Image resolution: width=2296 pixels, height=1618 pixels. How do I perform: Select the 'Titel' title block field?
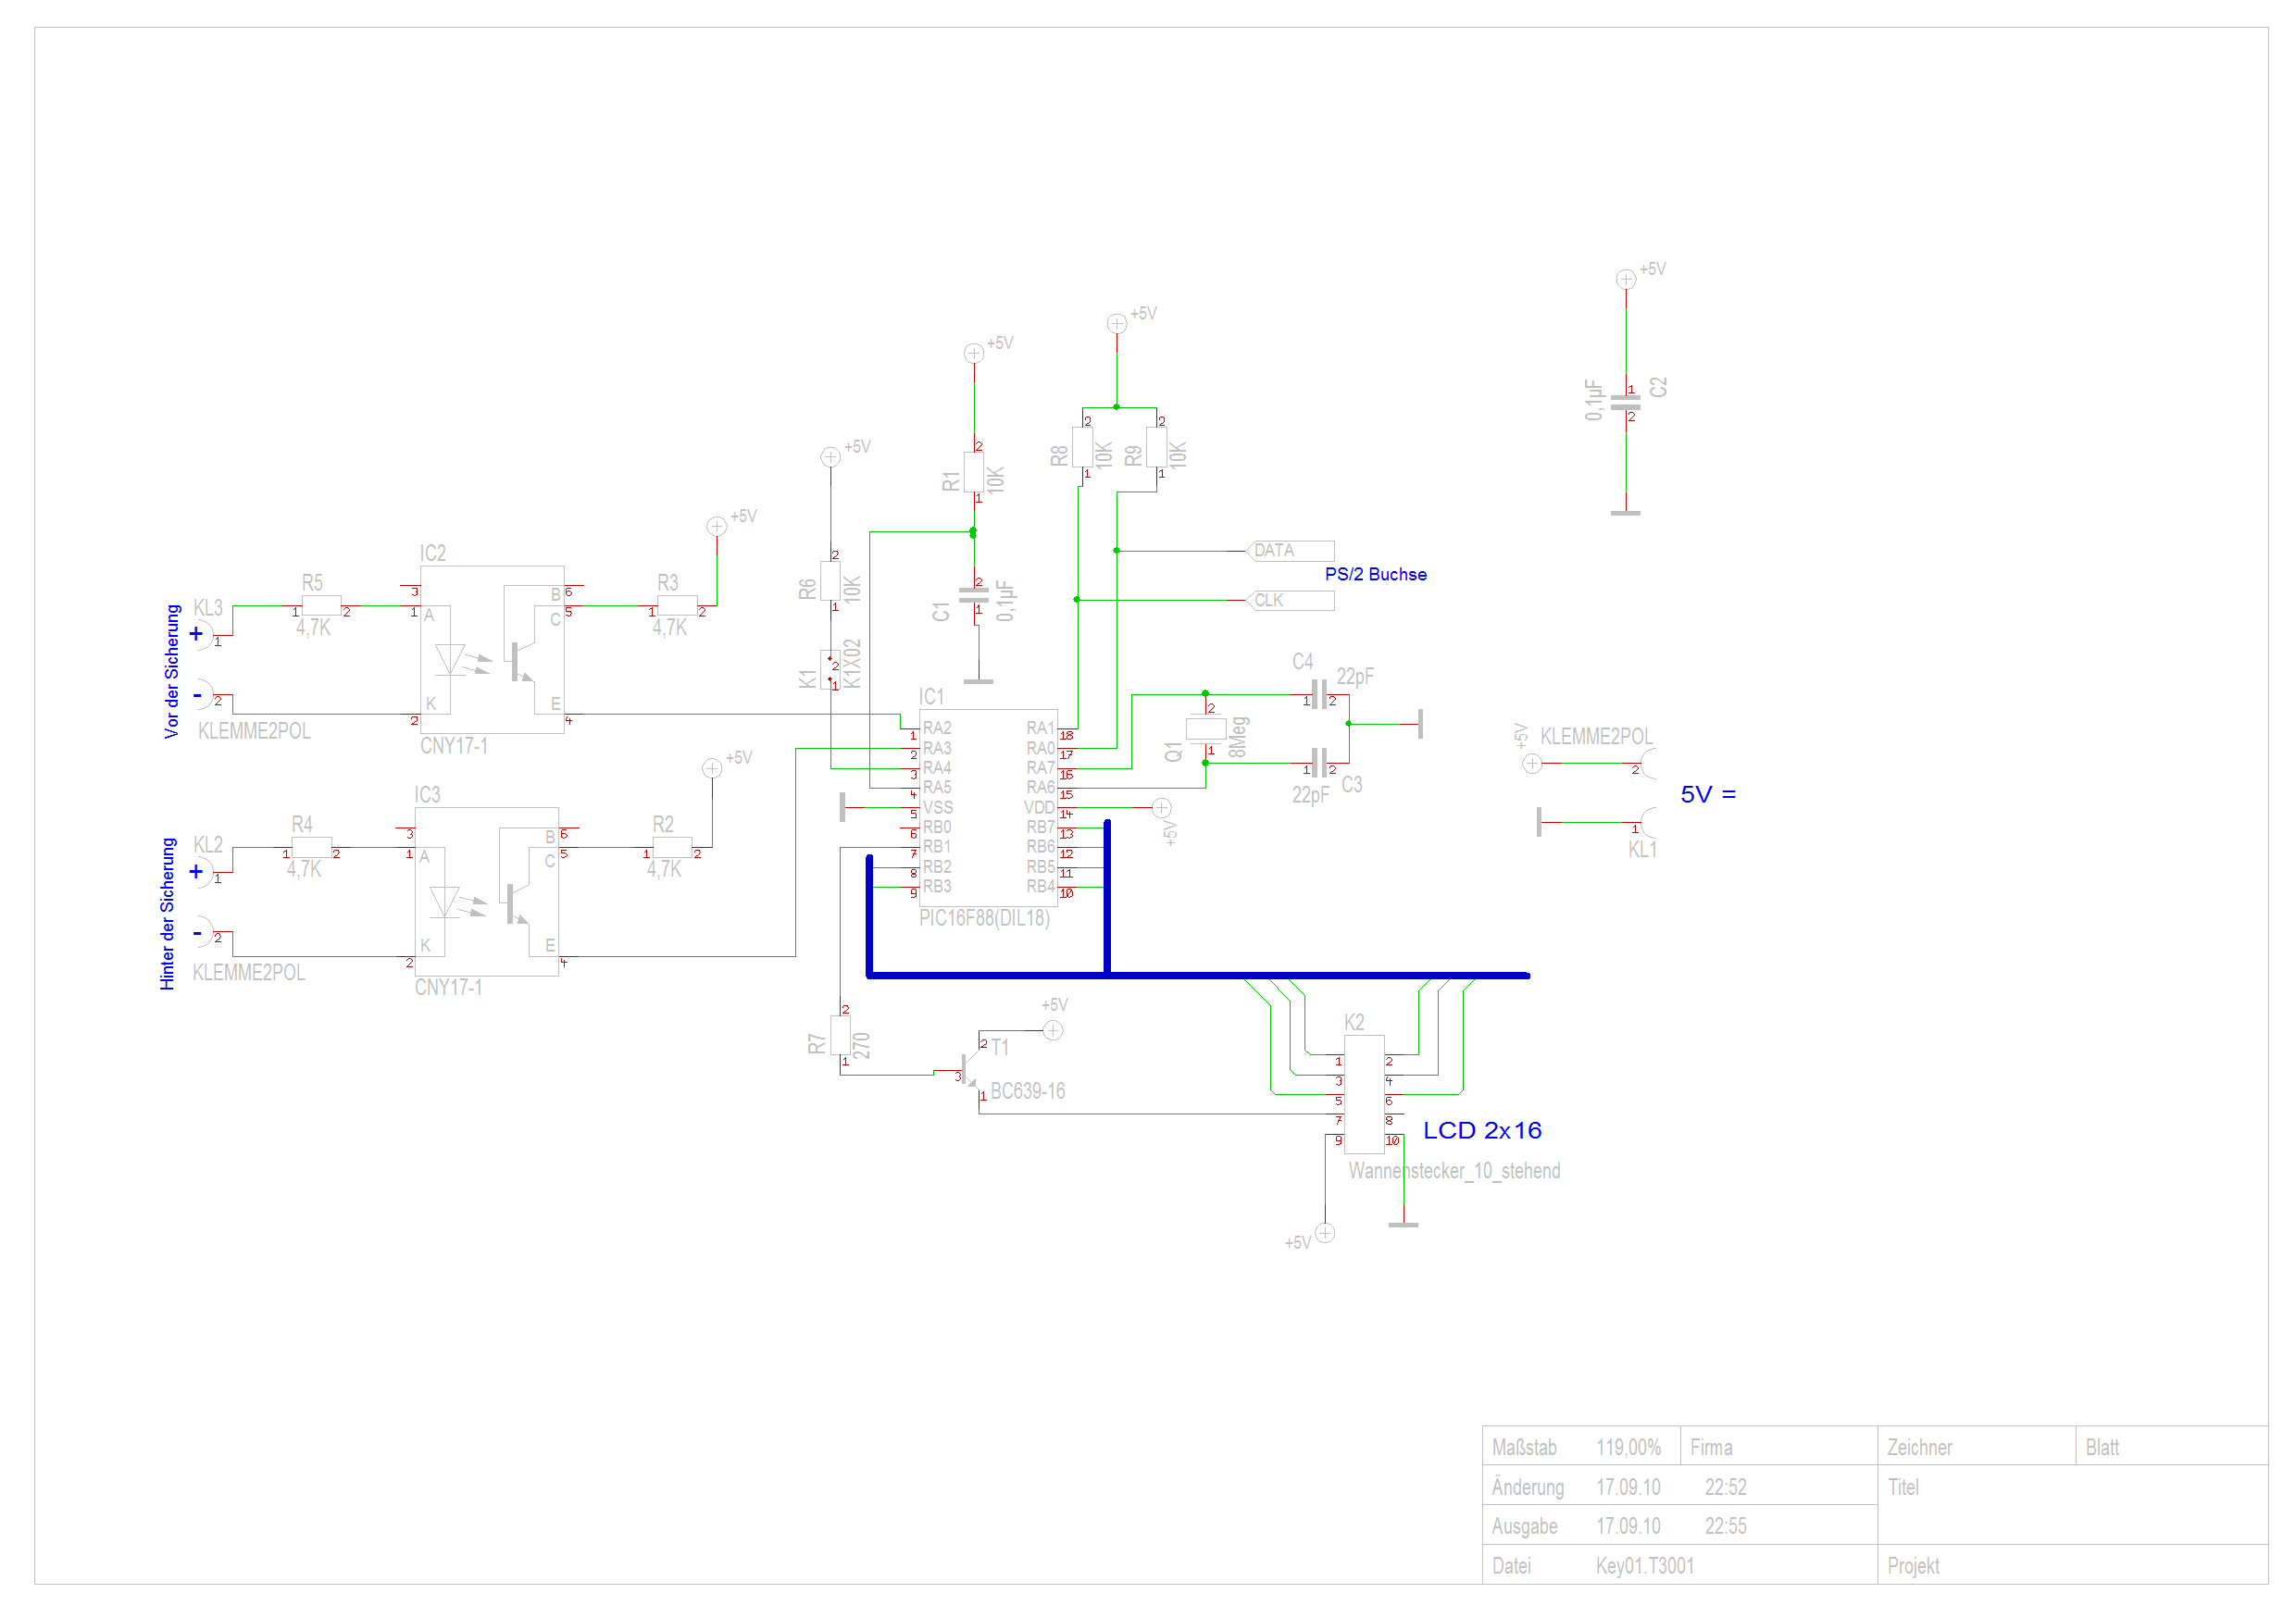tap(1903, 1488)
